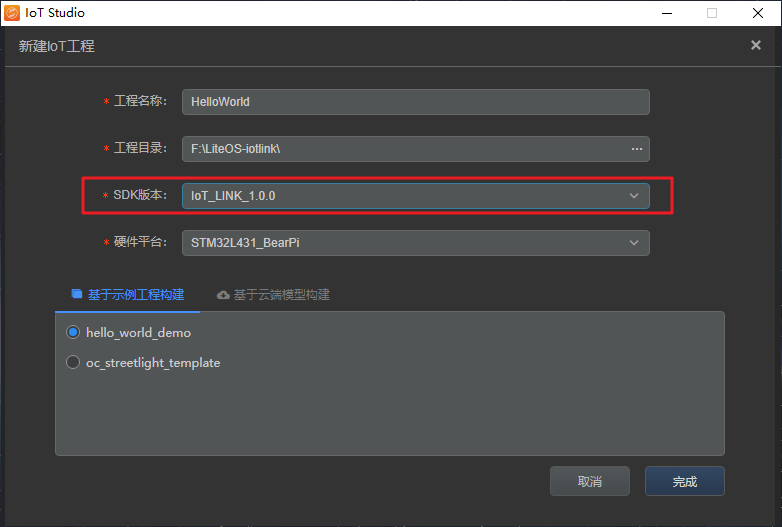The image size is (782, 527).
Task: Click the IoT Studio app logo icon
Action: pos(11,13)
